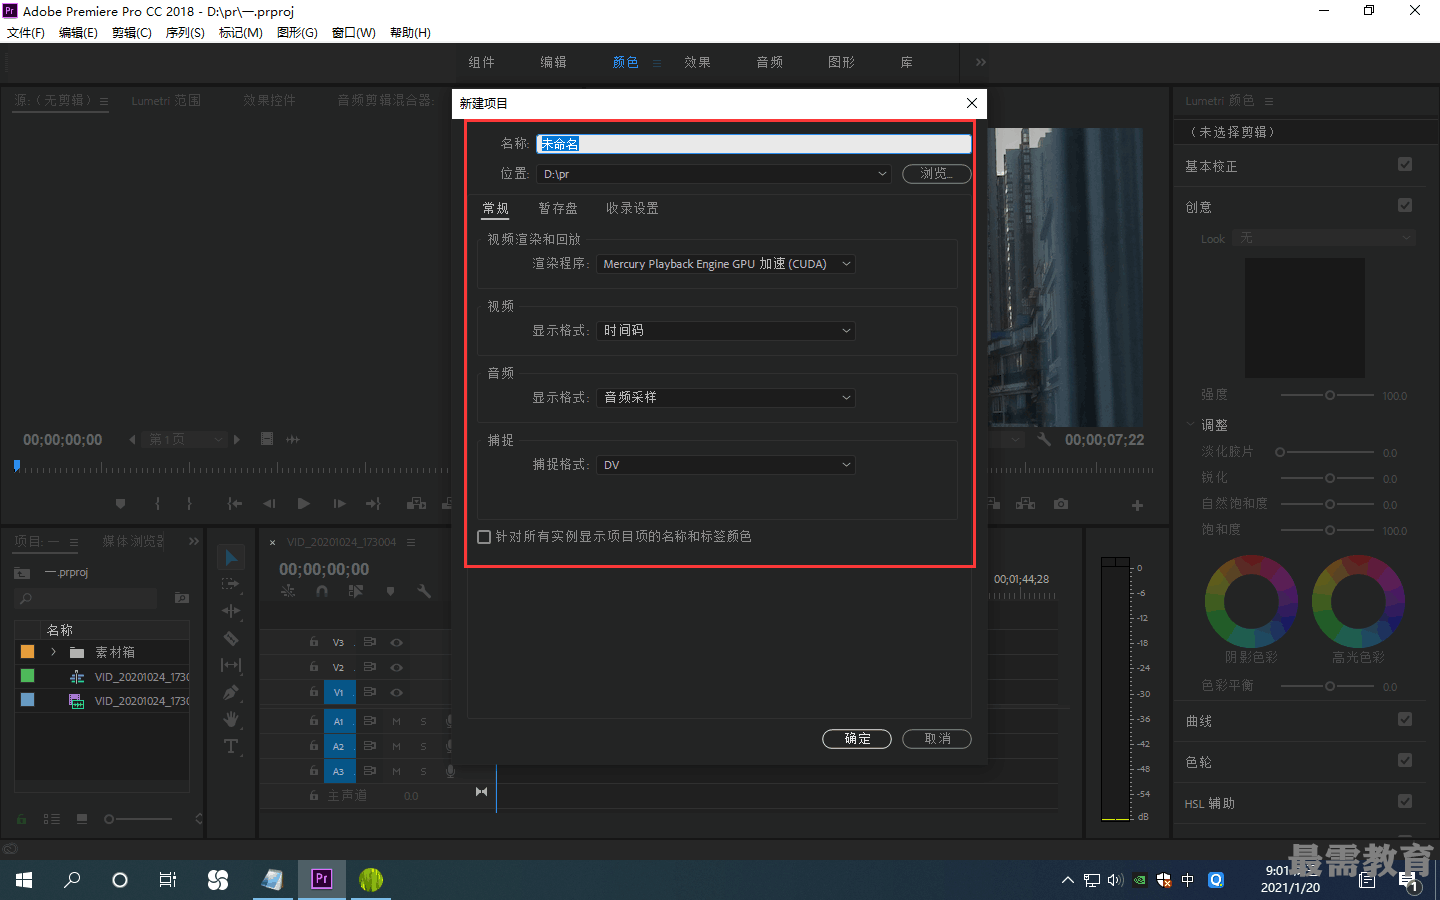Open Program monitor Button Editor plus
The width and height of the screenshot is (1440, 900).
pyautogui.click(x=1137, y=505)
